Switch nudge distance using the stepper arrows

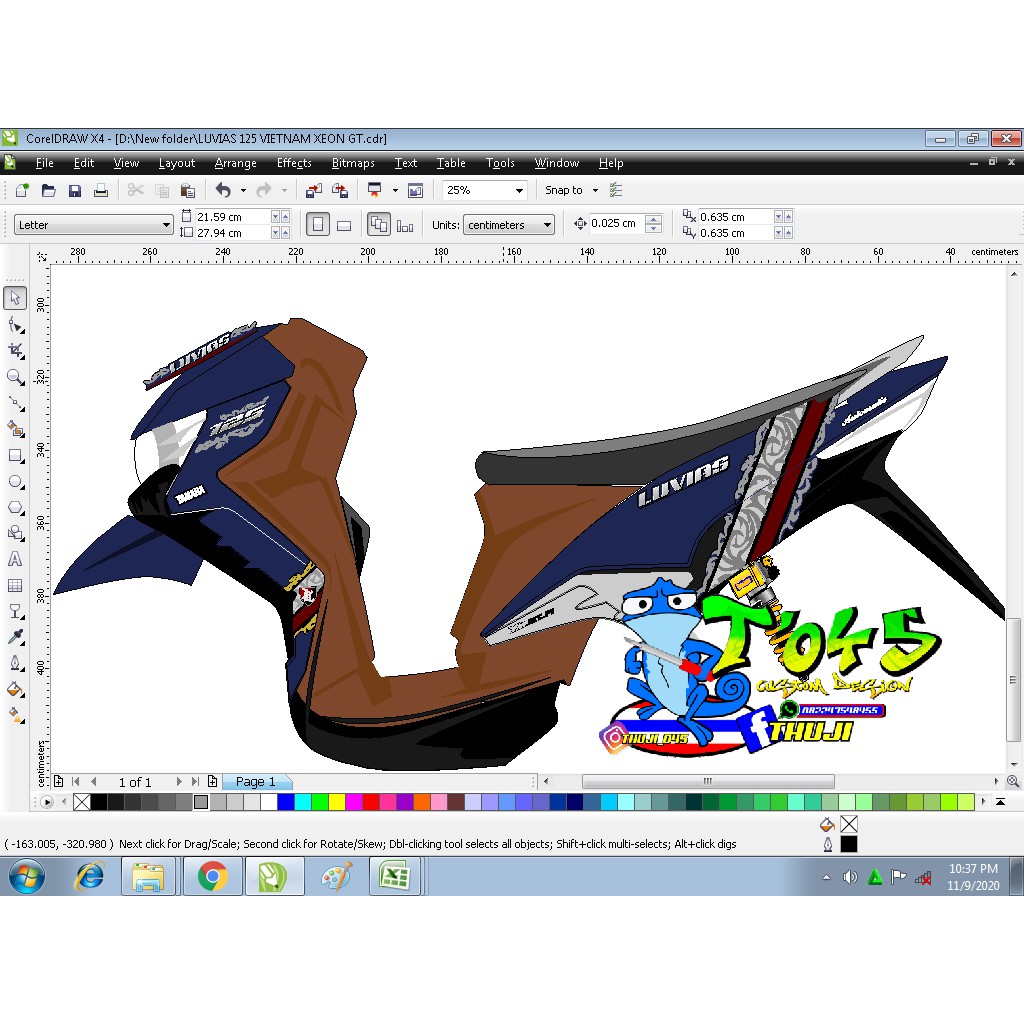[x=655, y=224]
